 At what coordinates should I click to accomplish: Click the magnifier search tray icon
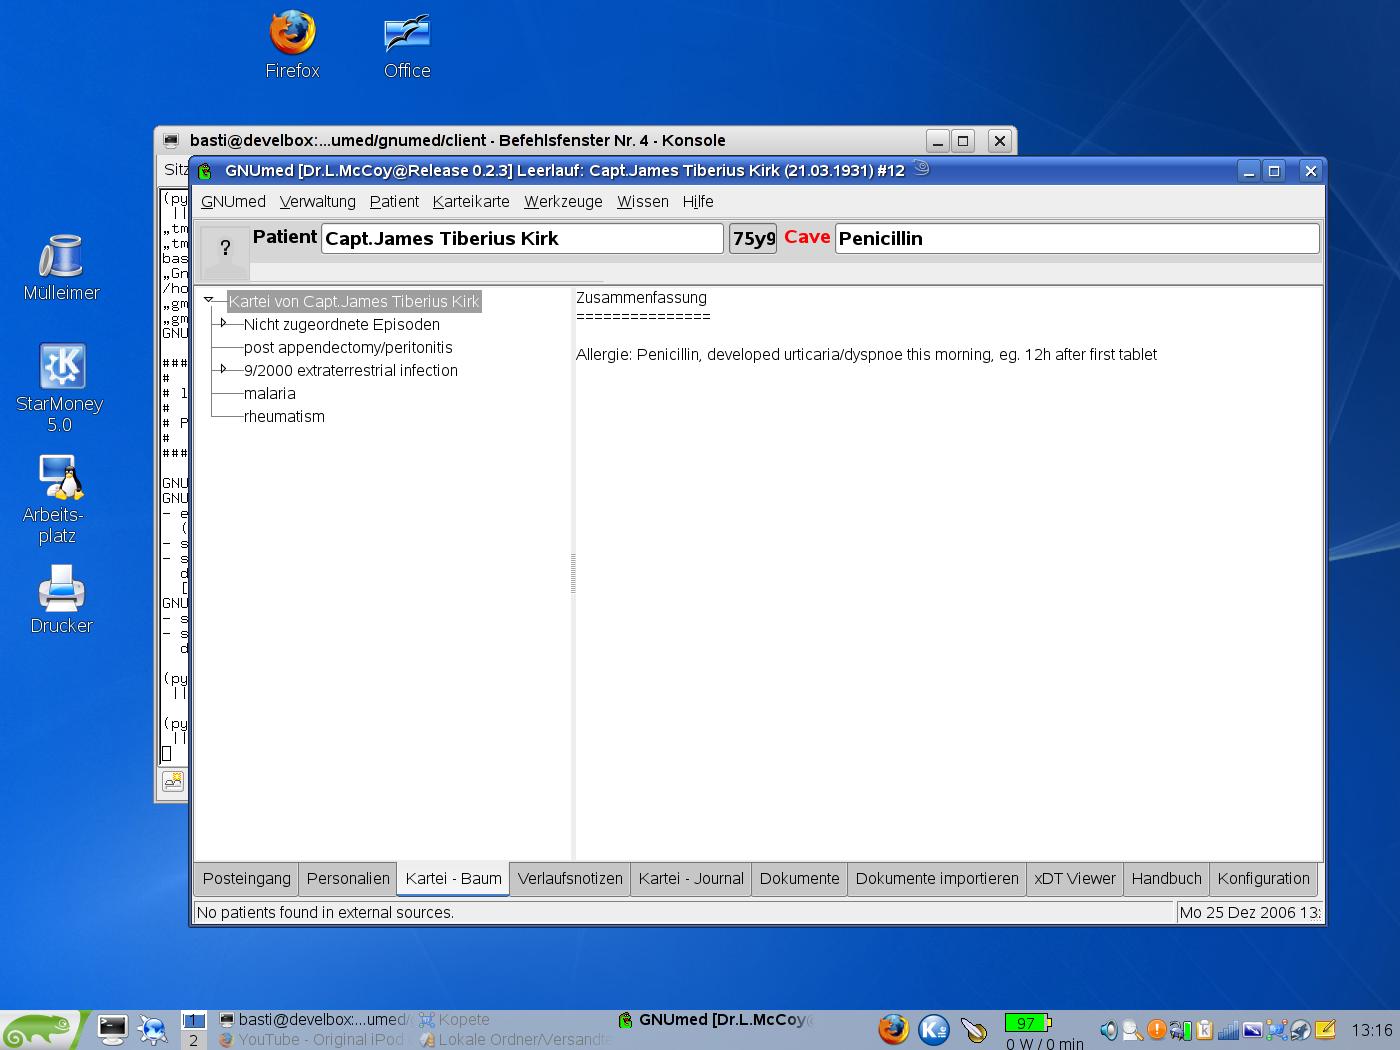pyautogui.click(x=1132, y=1030)
